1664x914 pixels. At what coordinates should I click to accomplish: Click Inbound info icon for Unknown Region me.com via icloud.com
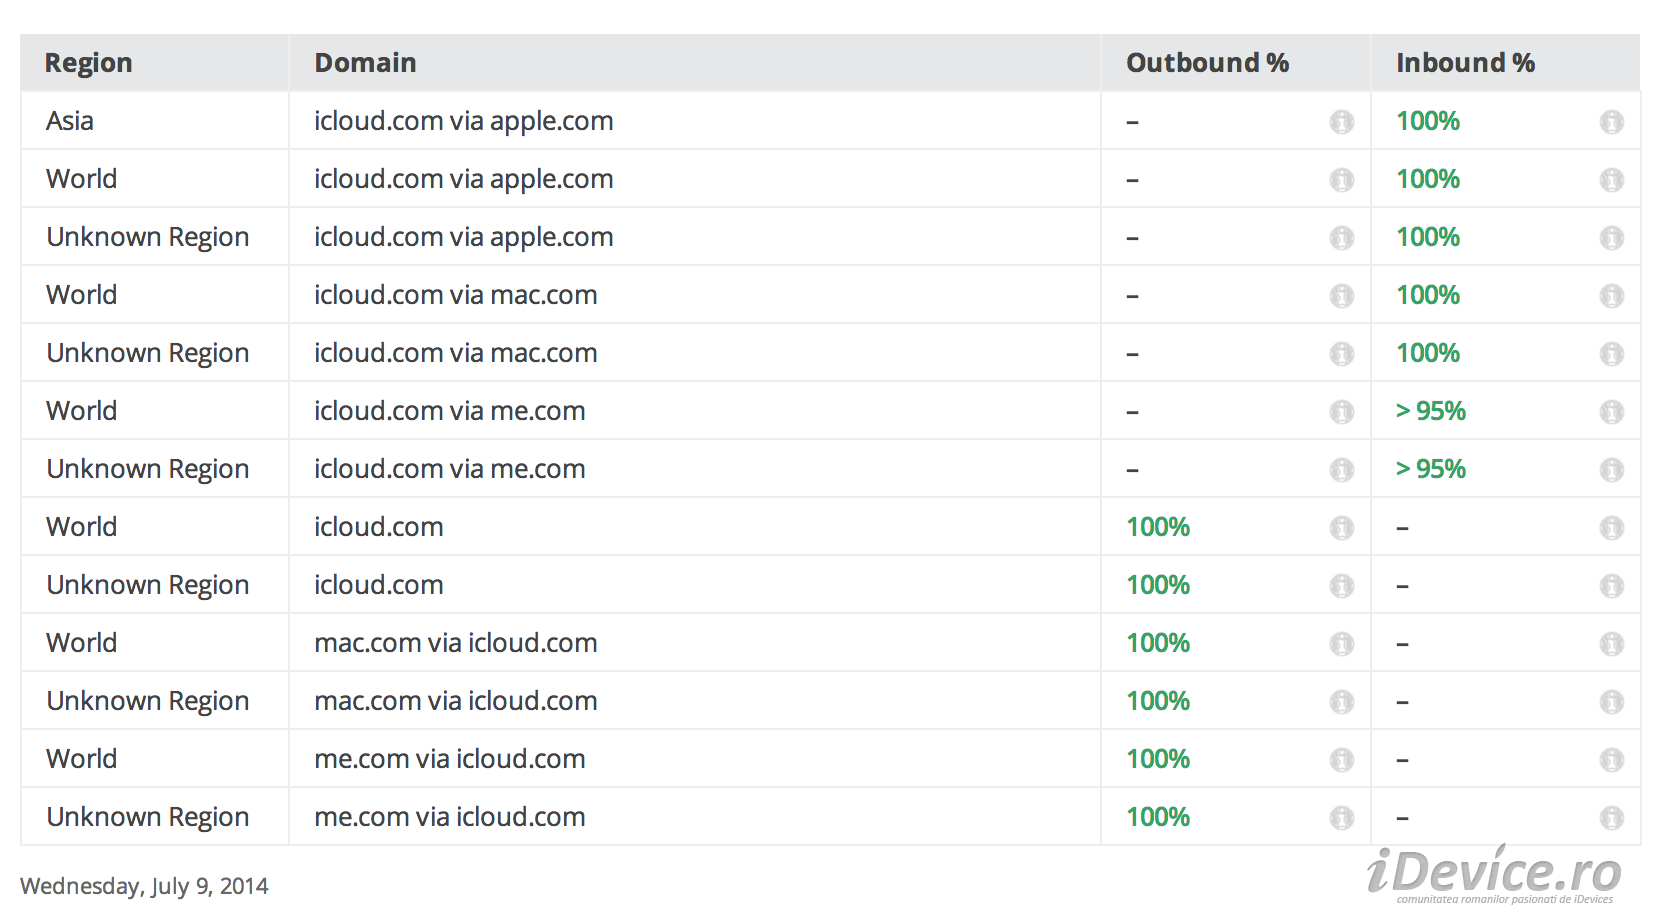[1612, 818]
